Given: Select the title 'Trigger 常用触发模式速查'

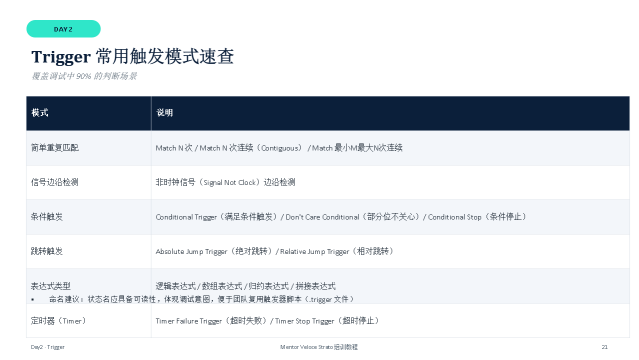Looking at the screenshot, I should tap(132, 56).
